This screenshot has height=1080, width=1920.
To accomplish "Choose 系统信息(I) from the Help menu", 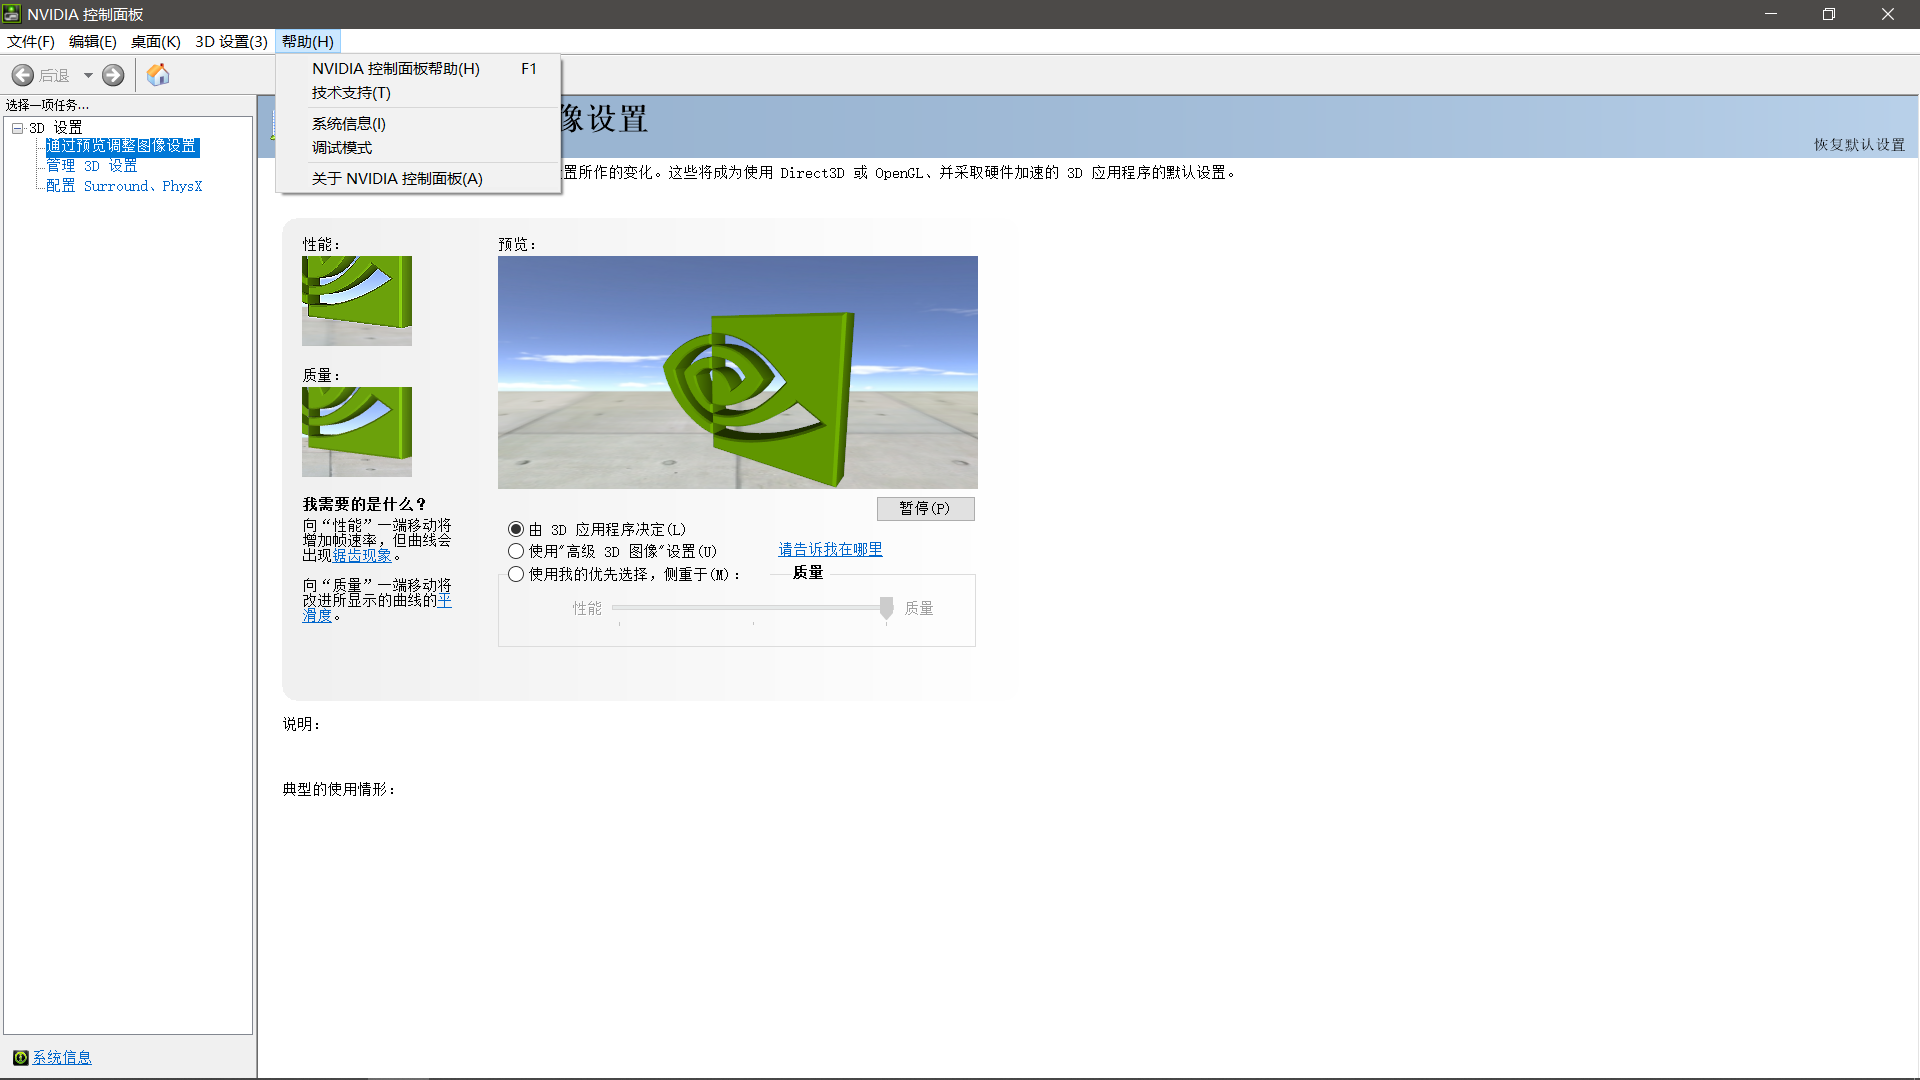I will pyautogui.click(x=348, y=124).
